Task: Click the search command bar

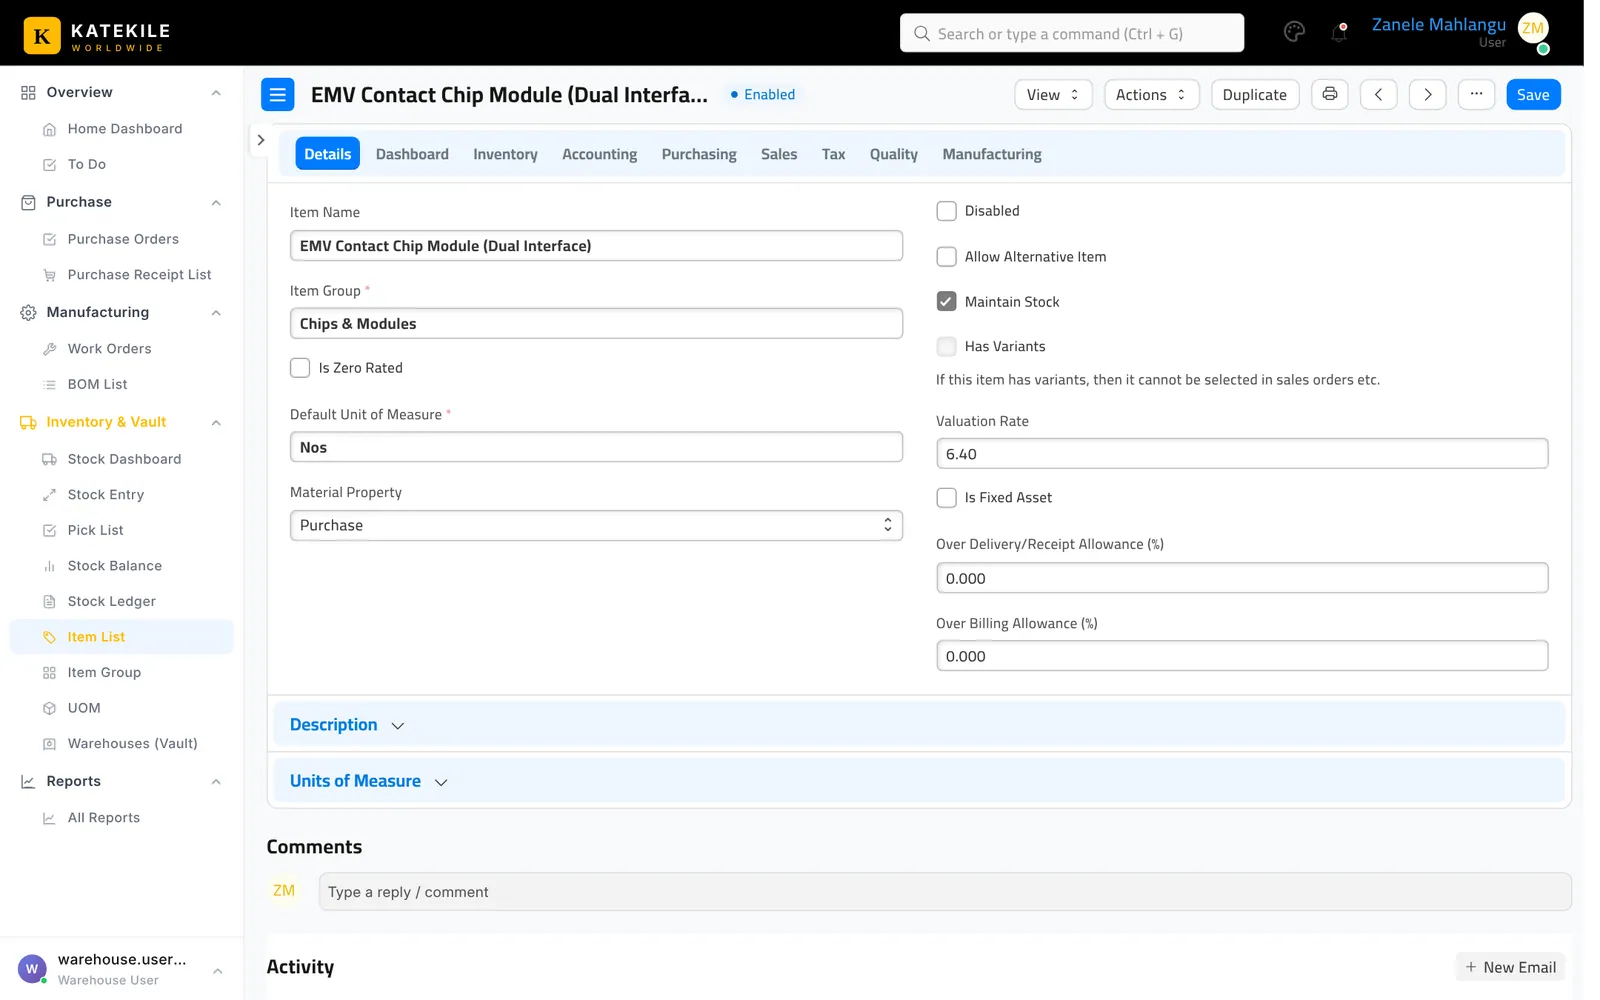Action: 1072,33
